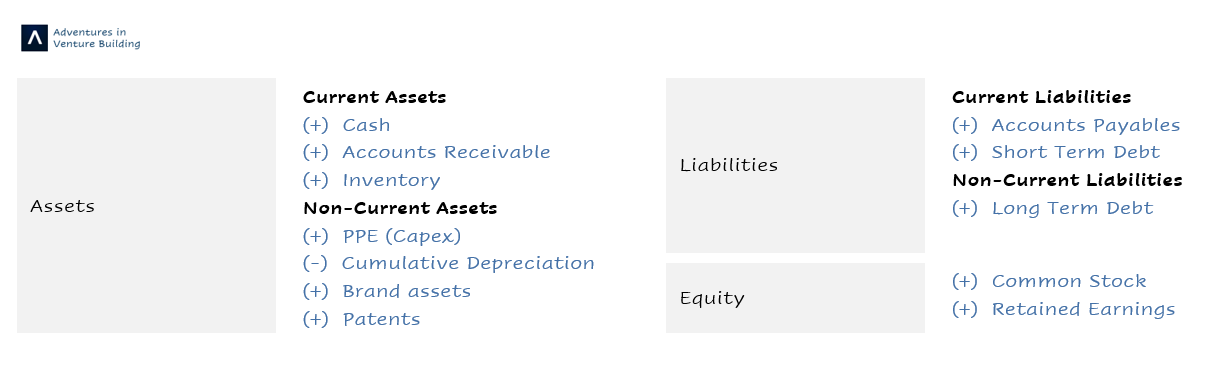The image size is (1224, 367).
Task: Click the Inventory line item
Action: click(x=371, y=180)
